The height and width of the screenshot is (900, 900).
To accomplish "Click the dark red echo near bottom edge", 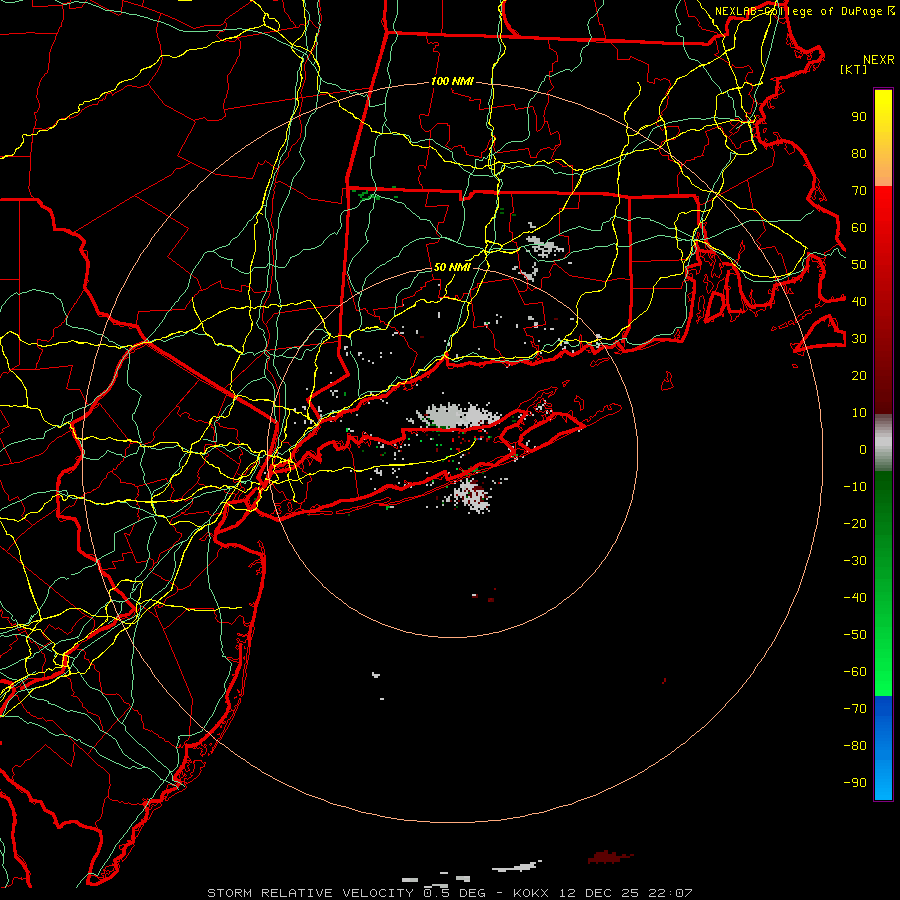I will 610,857.
